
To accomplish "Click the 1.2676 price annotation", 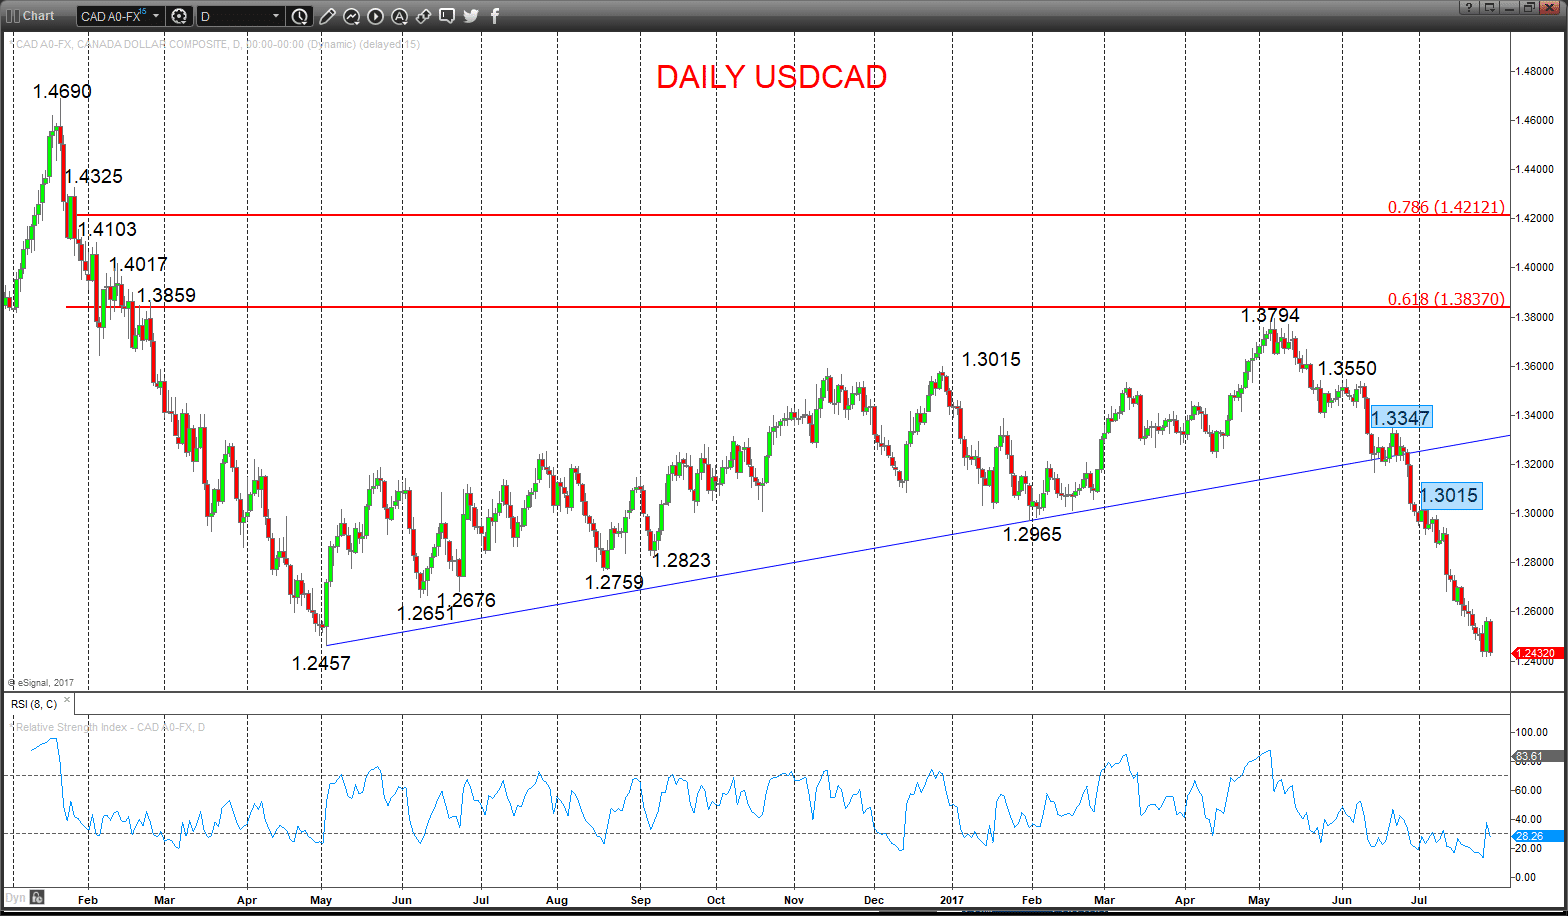I will pos(466,601).
